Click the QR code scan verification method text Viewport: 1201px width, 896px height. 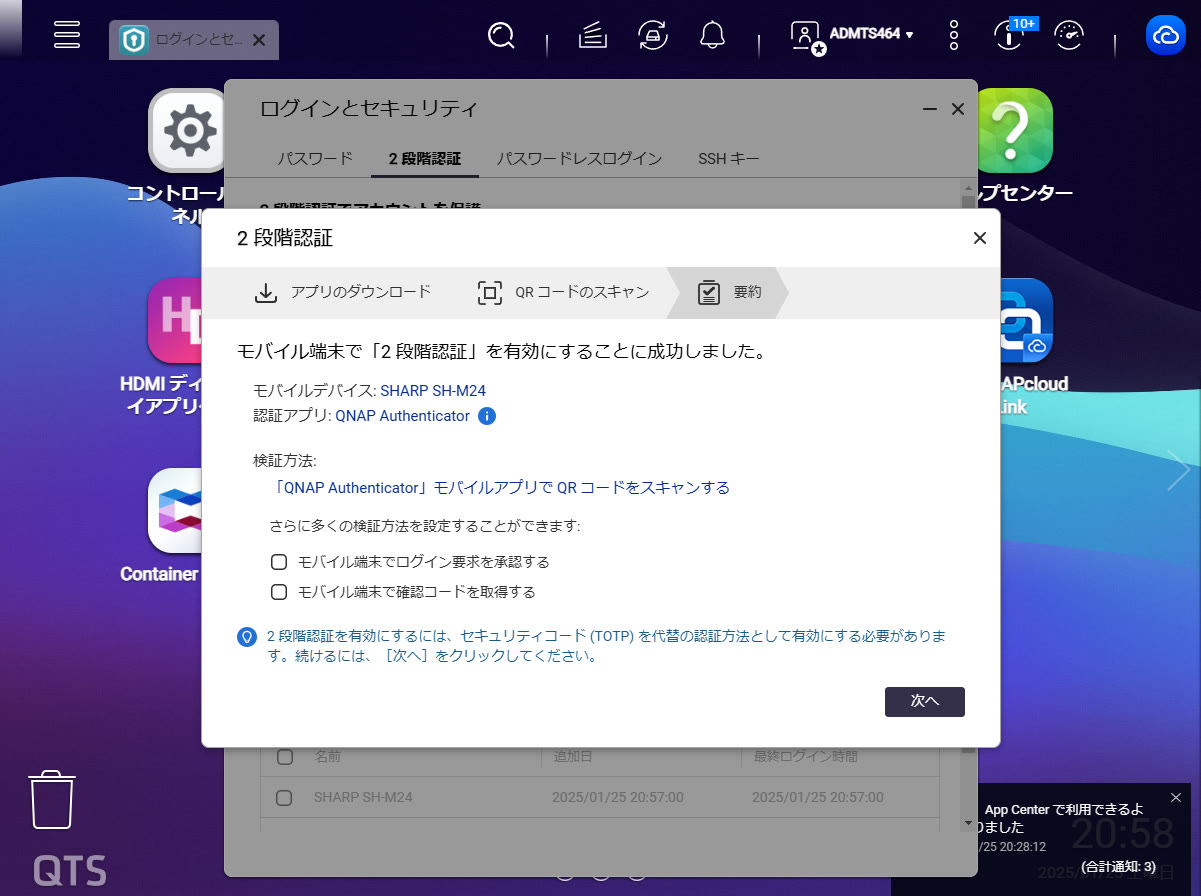[502, 488]
